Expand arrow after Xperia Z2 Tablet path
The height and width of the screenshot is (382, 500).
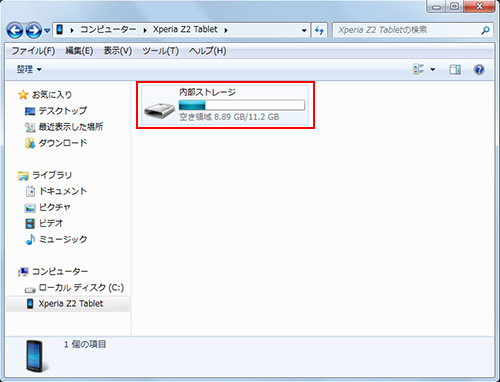(x=226, y=30)
